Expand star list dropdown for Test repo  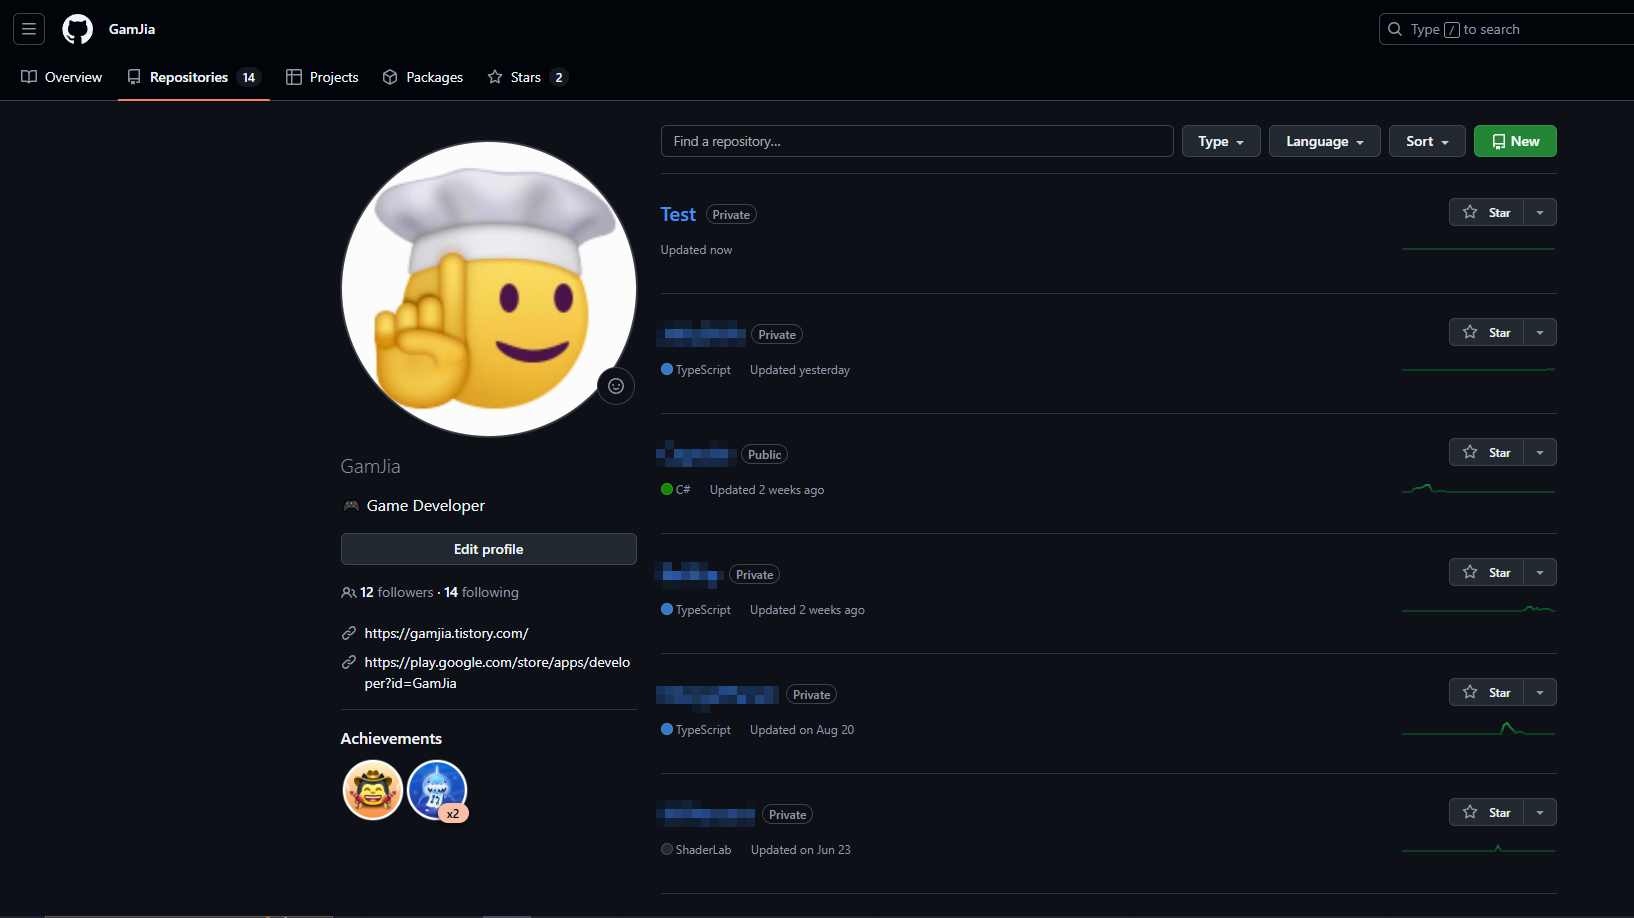(1540, 212)
